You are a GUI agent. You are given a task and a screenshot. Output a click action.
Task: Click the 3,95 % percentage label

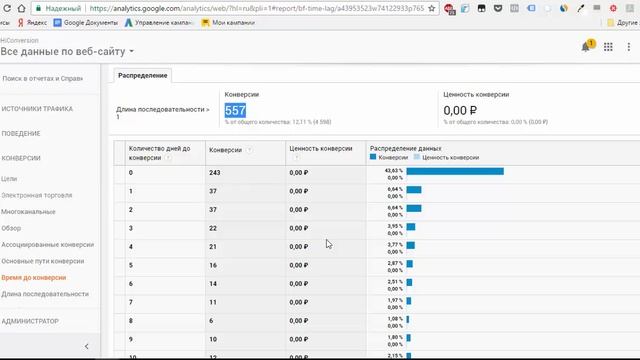click(395, 226)
